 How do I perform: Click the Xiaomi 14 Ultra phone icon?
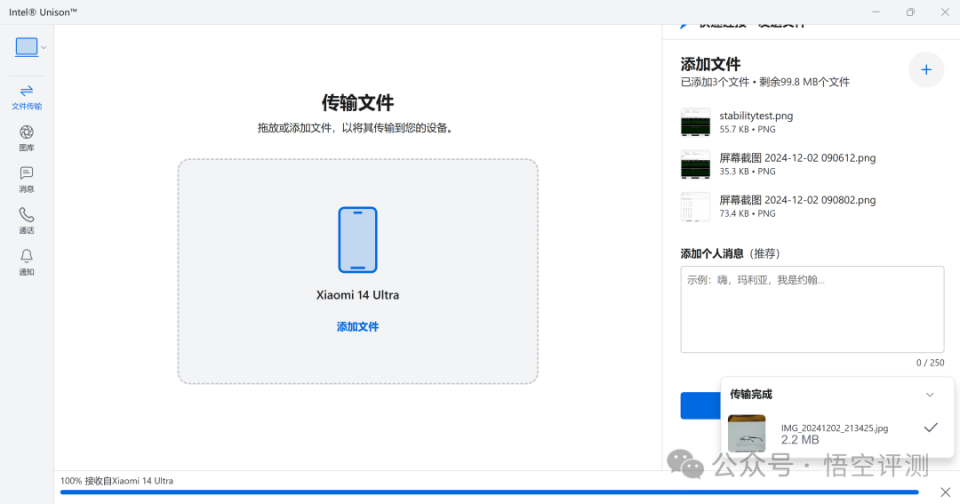coord(358,239)
